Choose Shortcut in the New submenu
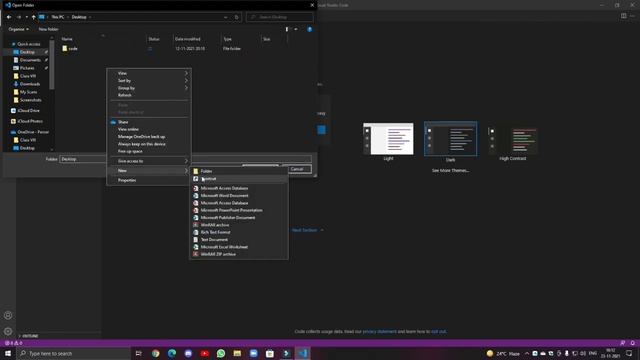The height and width of the screenshot is (360, 640). (239, 179)
